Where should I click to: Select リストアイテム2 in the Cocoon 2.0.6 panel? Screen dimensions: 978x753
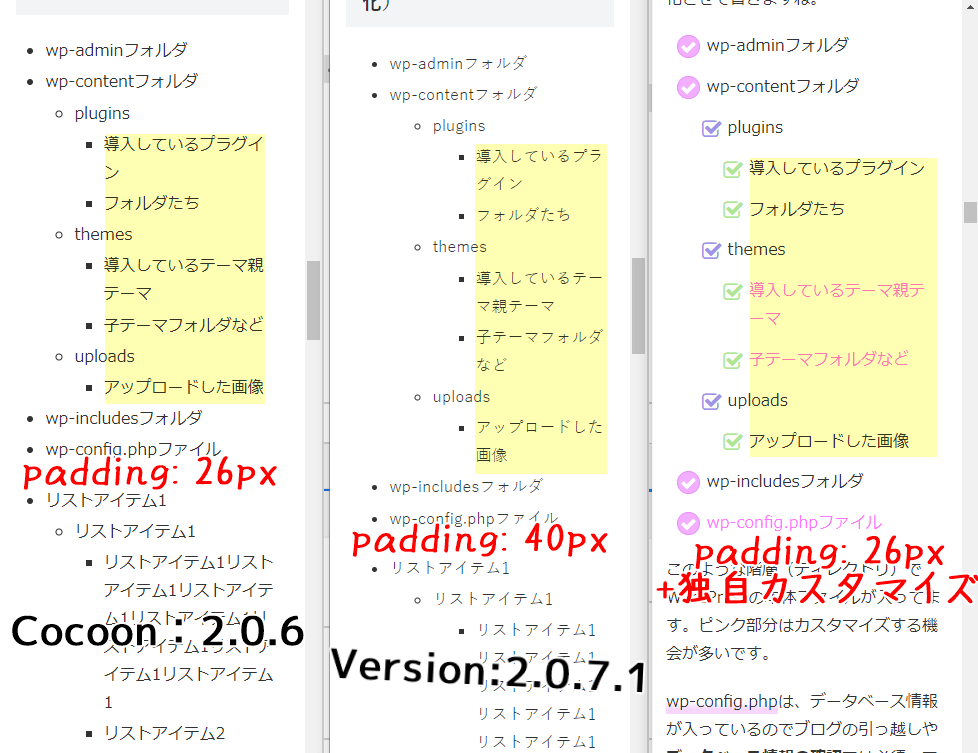click(x=165, y=733)
